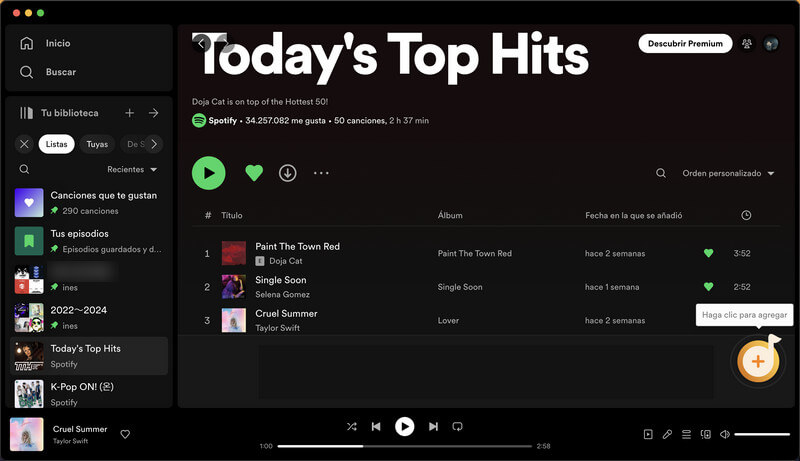Open the Recientes sort dropdown

tap(132, 169)
